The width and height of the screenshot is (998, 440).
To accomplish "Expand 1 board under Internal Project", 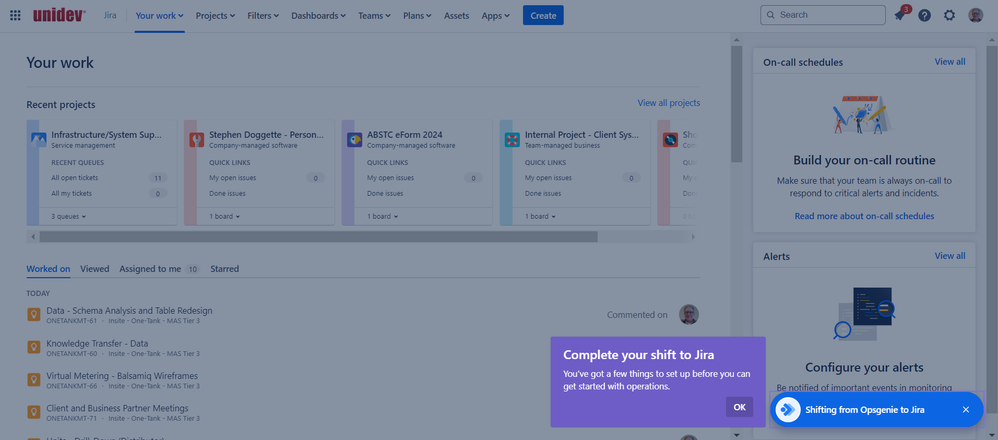I will coord(542,216).
